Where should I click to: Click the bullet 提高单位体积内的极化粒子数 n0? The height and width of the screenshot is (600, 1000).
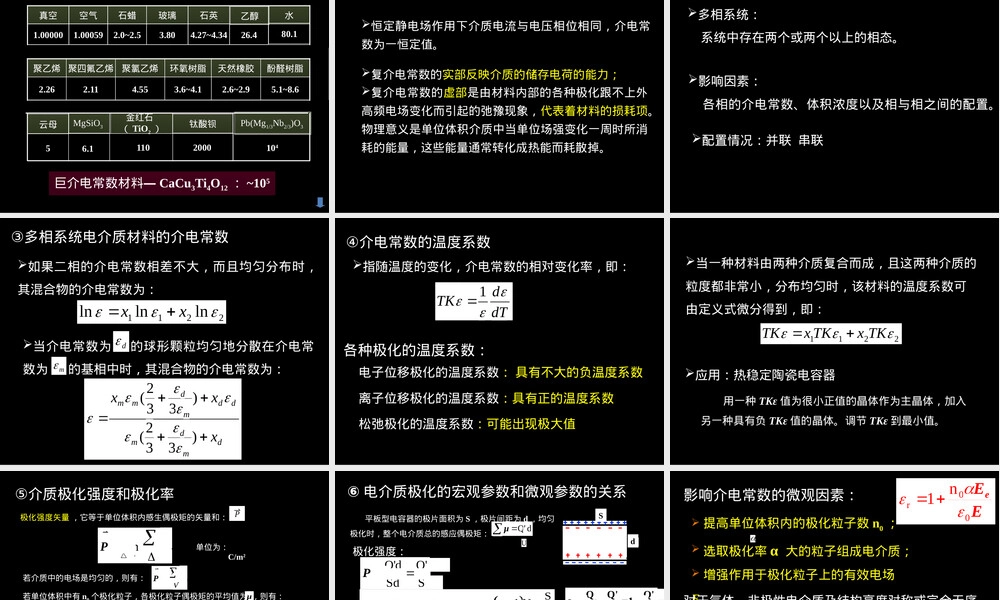coord(794,523)
